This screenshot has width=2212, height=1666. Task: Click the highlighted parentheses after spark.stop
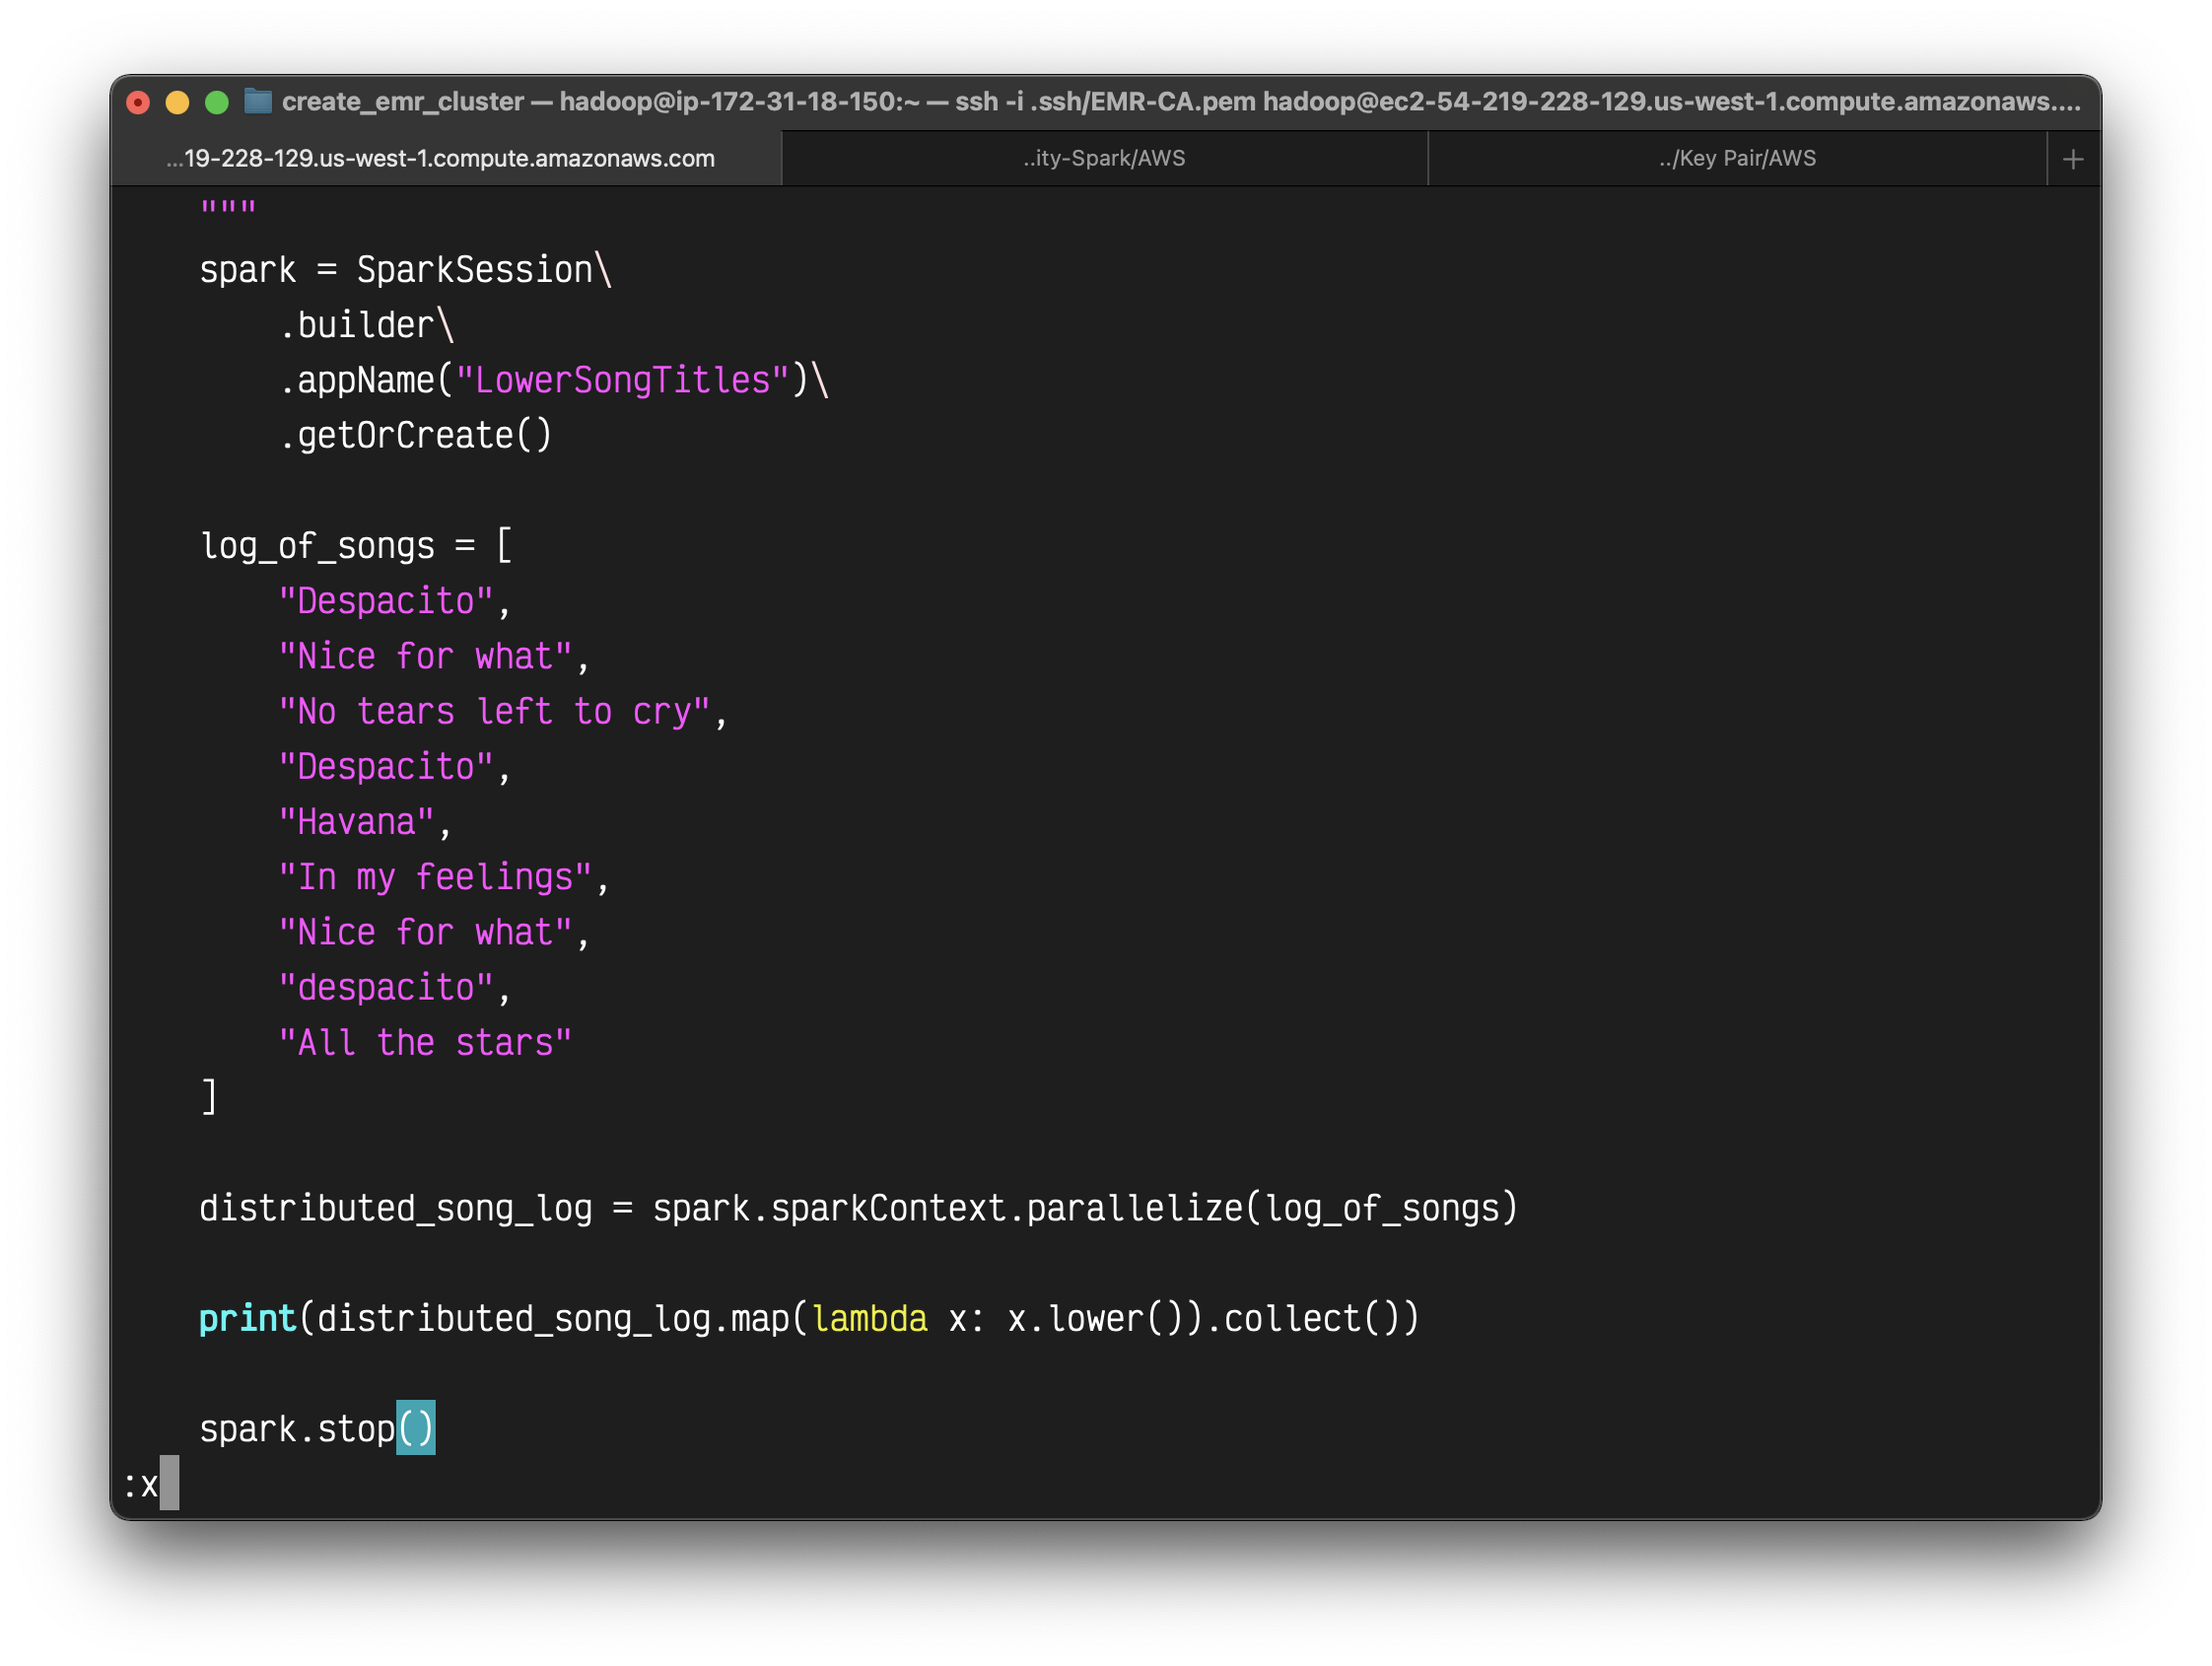[x=415, y=1428]
